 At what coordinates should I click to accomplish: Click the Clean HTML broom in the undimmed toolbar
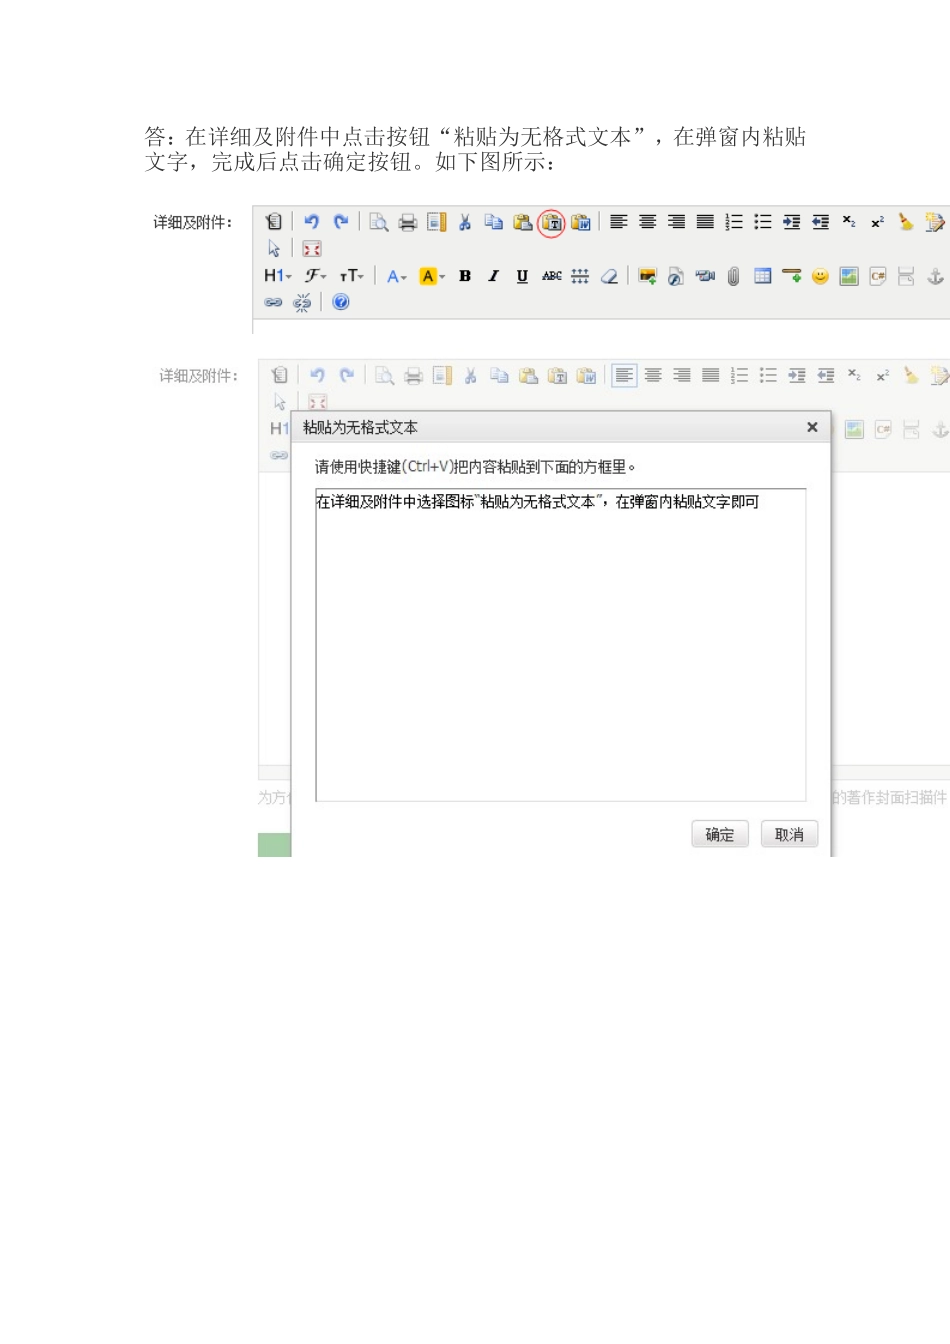906,222
